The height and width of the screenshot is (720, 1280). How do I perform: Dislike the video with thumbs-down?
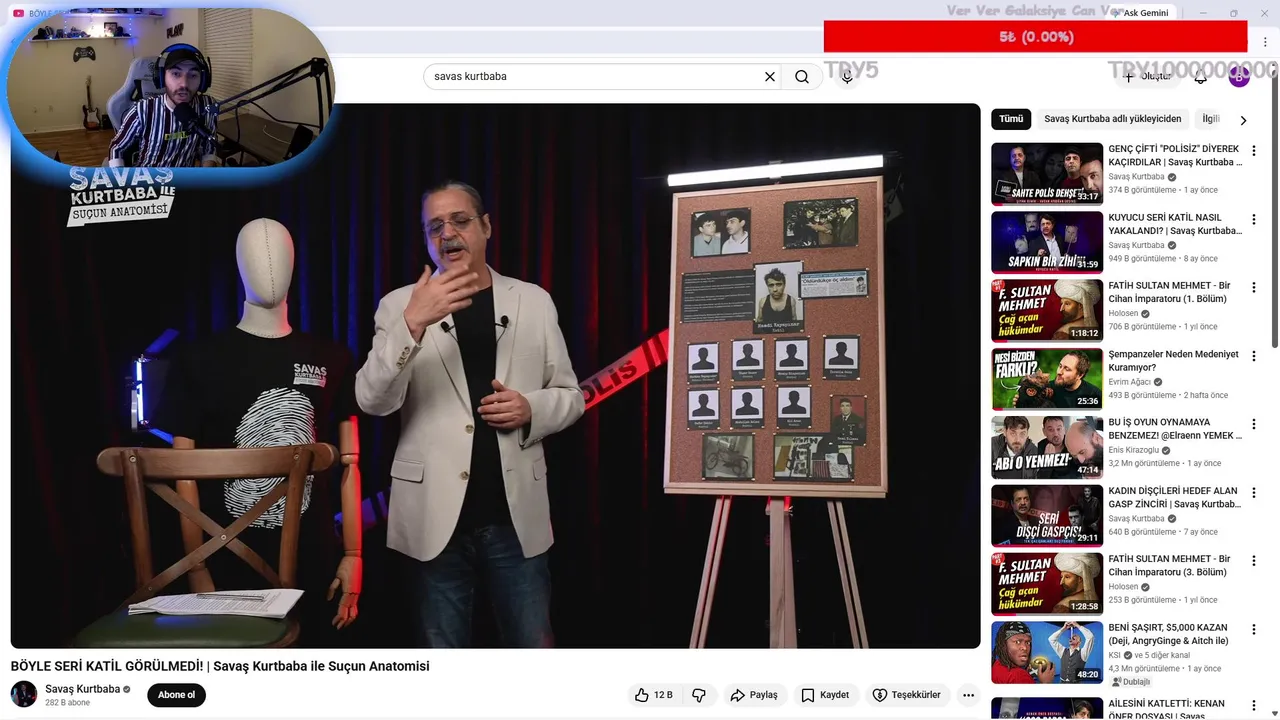(x=699, y=695)
